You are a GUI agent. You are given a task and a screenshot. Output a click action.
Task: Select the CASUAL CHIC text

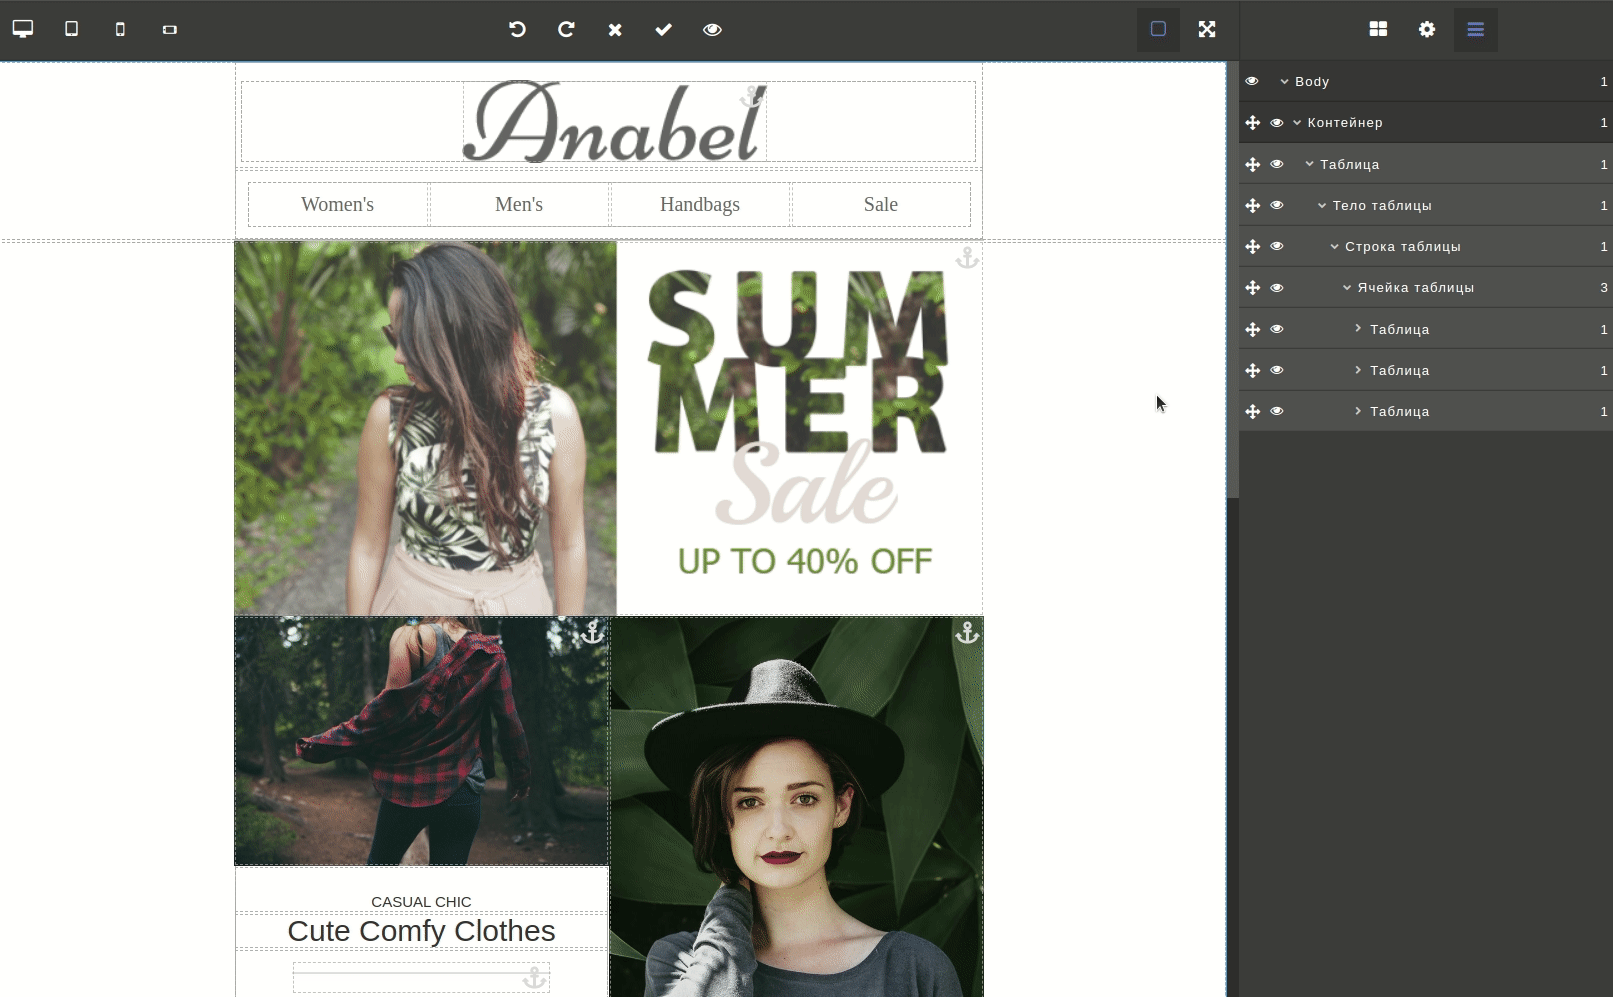pyautogui.click(x=421, y=902)
